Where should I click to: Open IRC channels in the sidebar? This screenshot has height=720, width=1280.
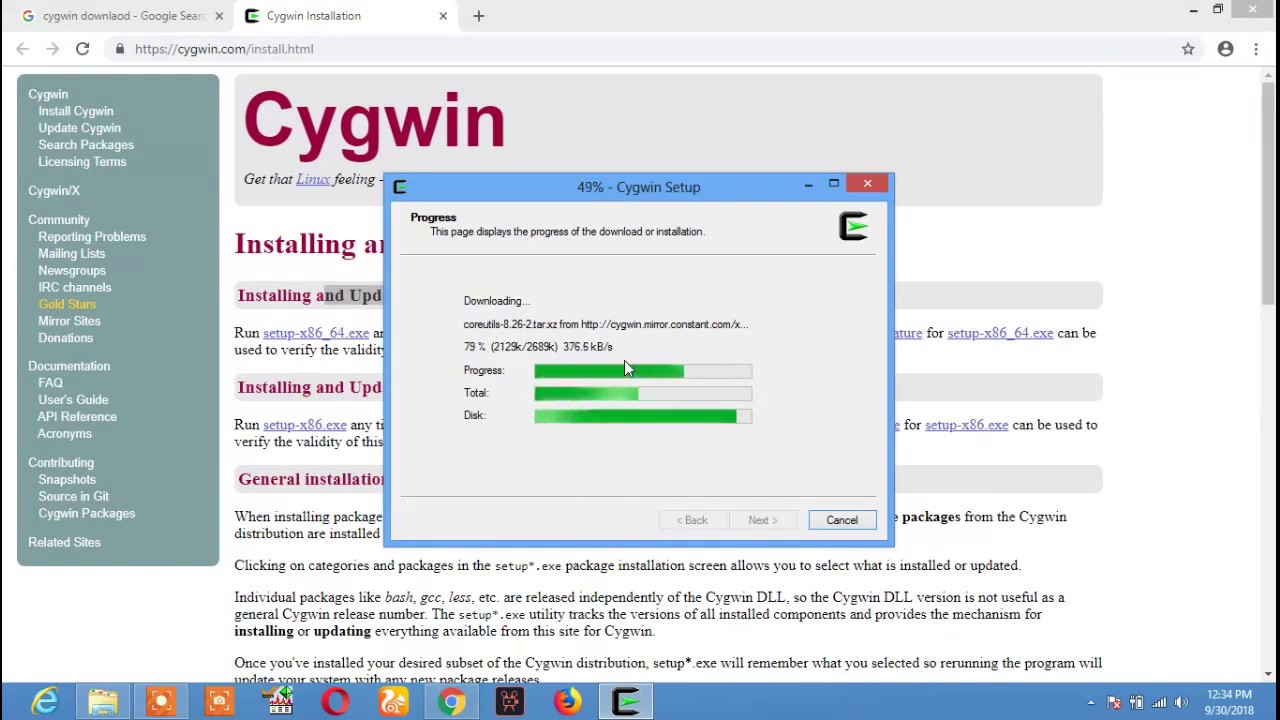pos(75,287)
